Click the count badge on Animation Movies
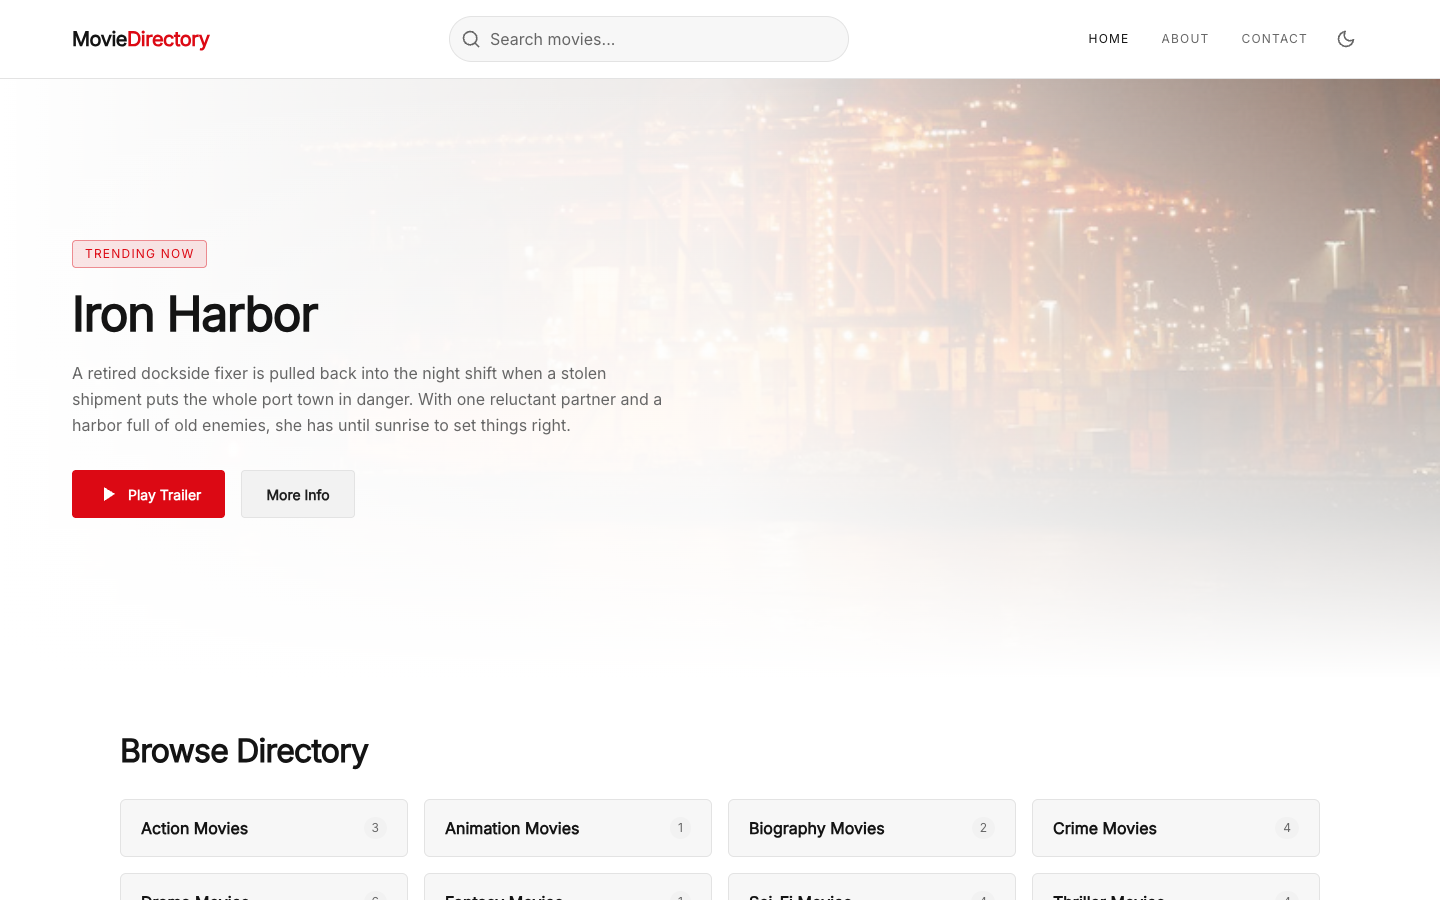The height and width of the screenshot is (900, 1440). [x=680, y=828]
